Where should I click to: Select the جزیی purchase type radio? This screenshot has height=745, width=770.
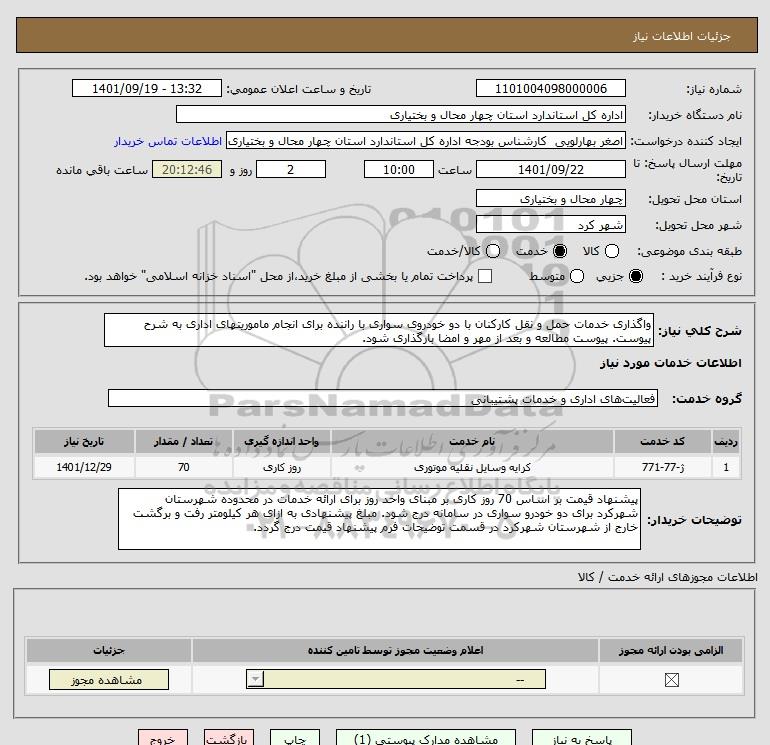pyautogui.click(x=635, y=276)
